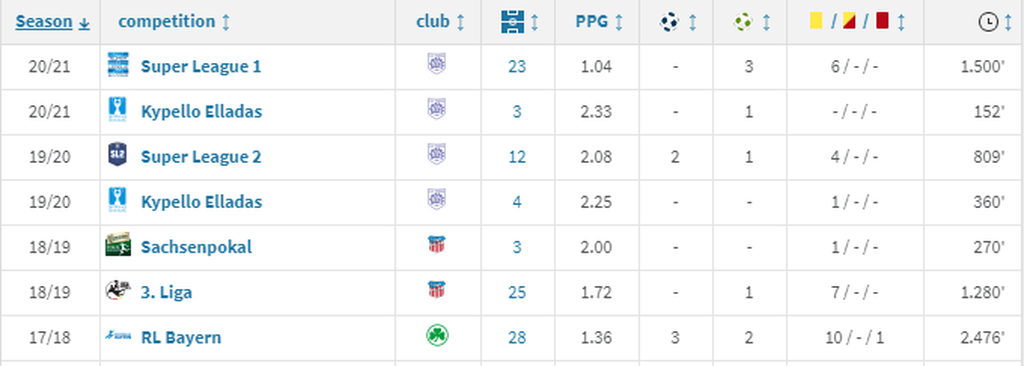
Task: Open the 25 appearances link for 3. Liga
Action: (x=517, y=291)
